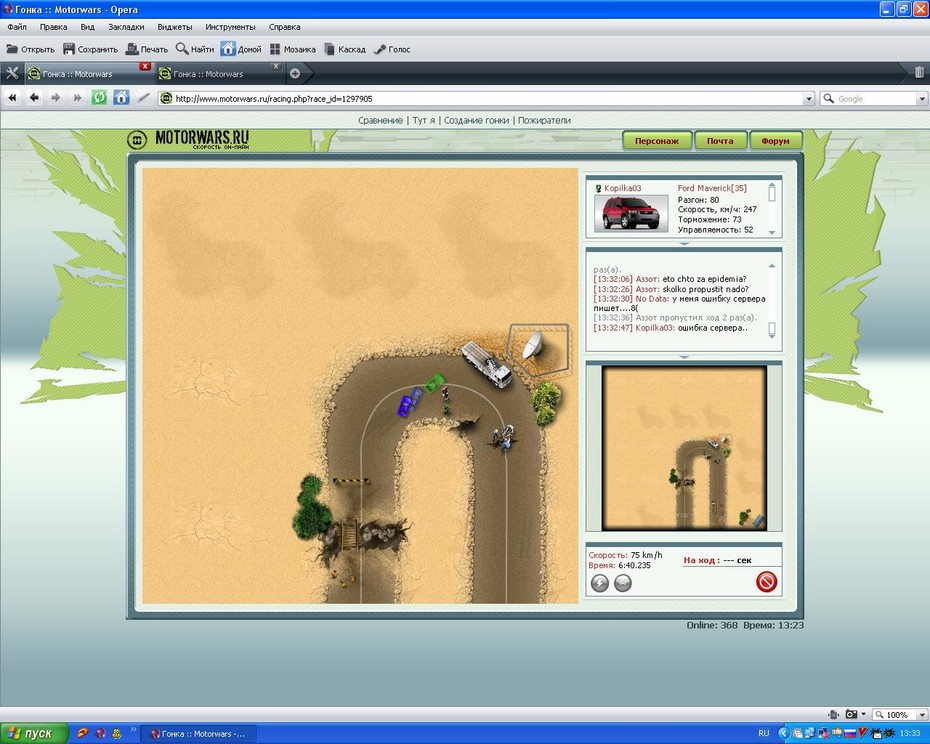Click the Найти toolbar button
The height and width of the screenshot is (744, 930).
(195, 49)
